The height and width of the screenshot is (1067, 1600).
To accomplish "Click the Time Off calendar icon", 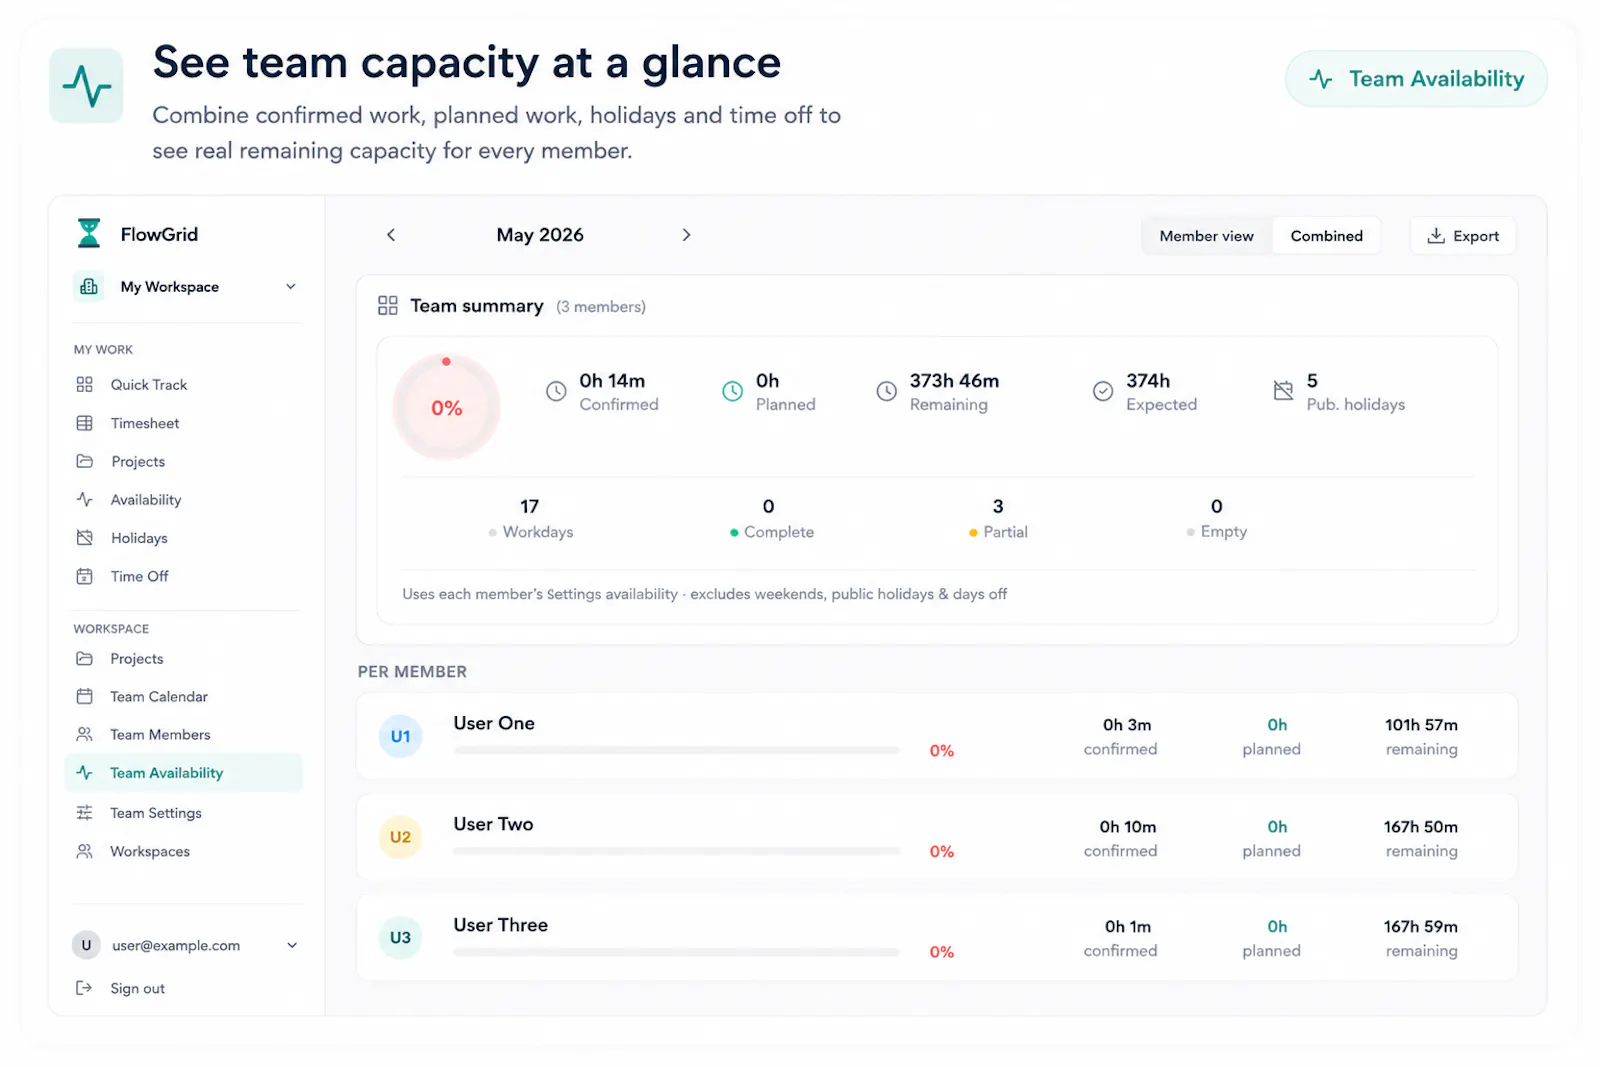I will point(85,576).
